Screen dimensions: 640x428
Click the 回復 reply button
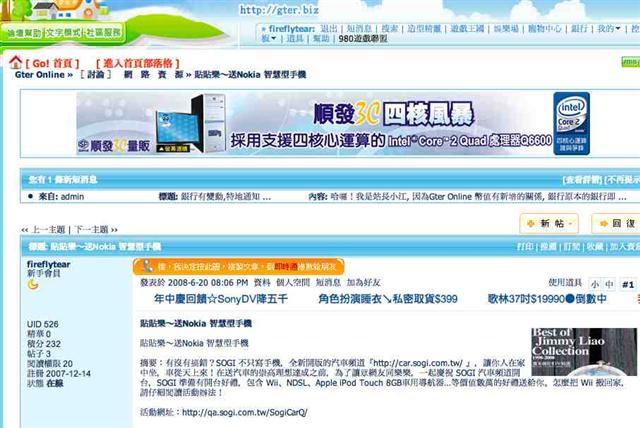coord(617,223)
